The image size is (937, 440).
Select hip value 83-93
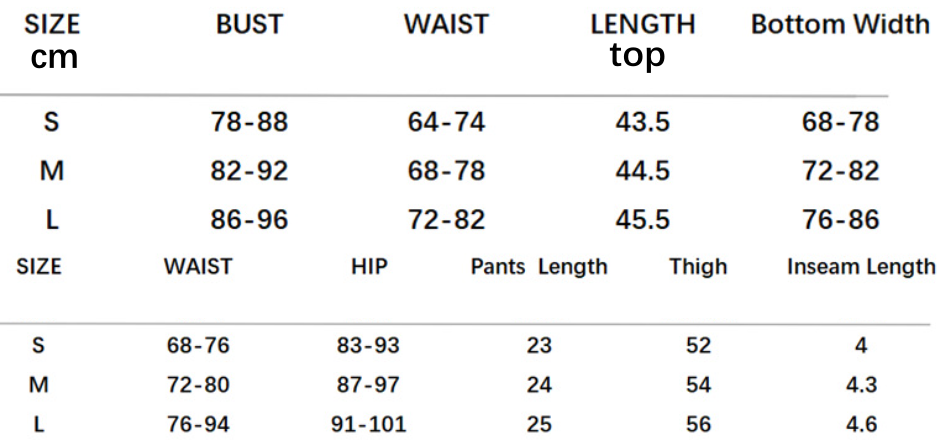pos(368,346)
